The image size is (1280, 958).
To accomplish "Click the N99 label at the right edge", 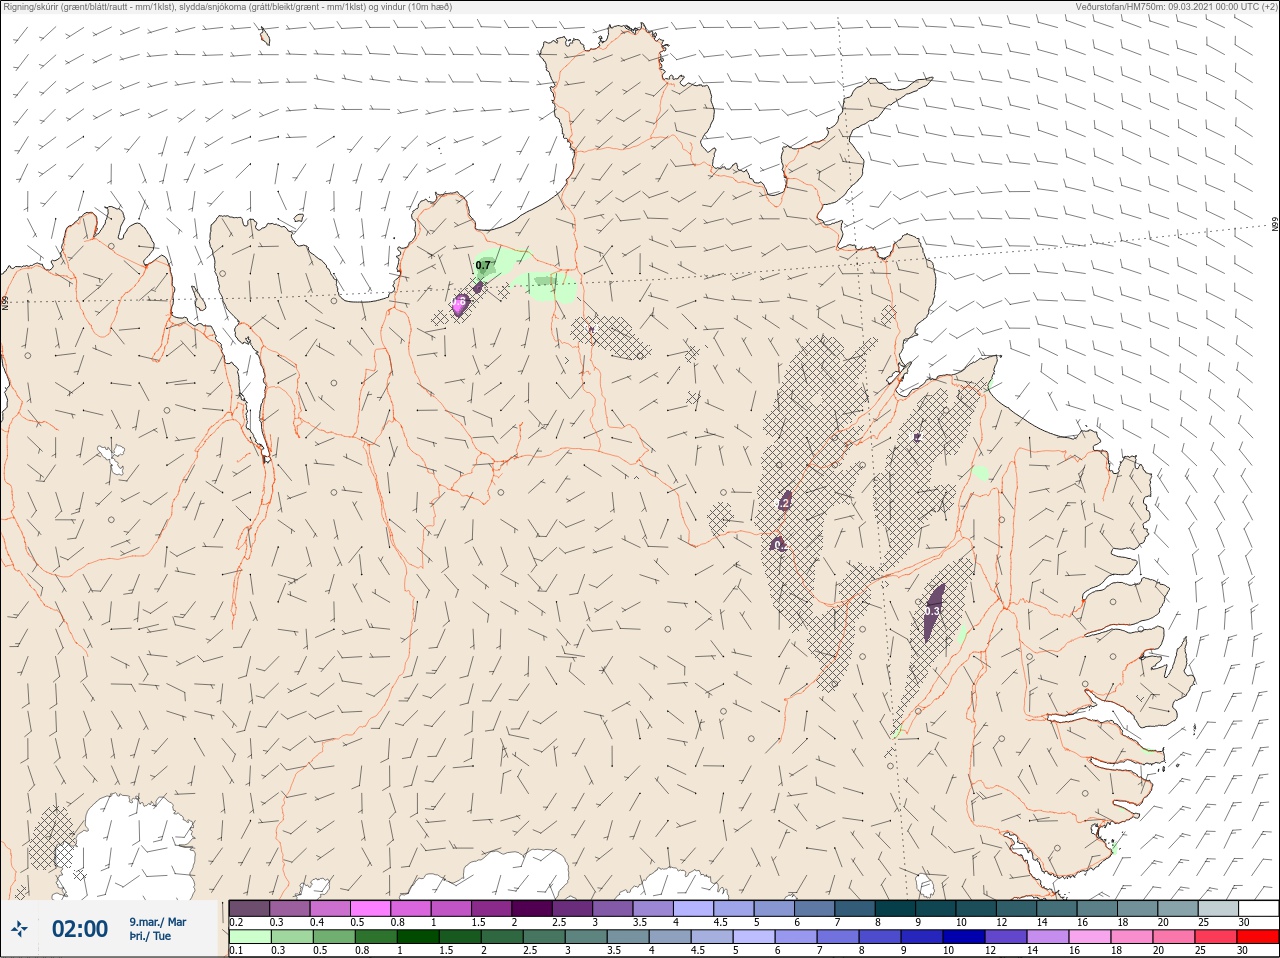I will pyautogui.click(x=1275, y=225).
